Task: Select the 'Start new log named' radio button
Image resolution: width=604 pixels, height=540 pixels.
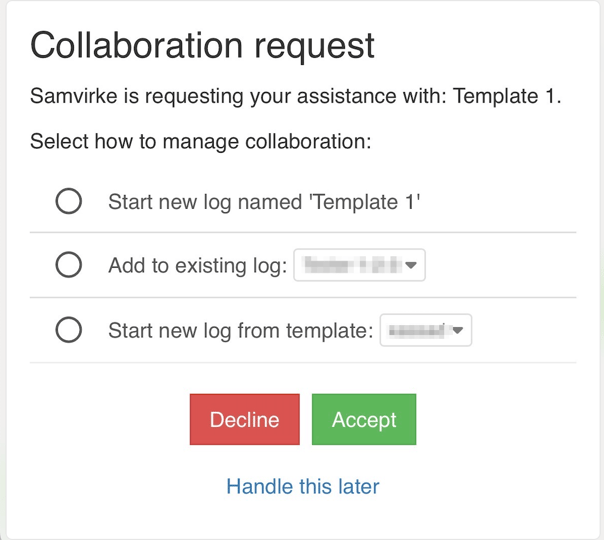Action: click(69, 201)
